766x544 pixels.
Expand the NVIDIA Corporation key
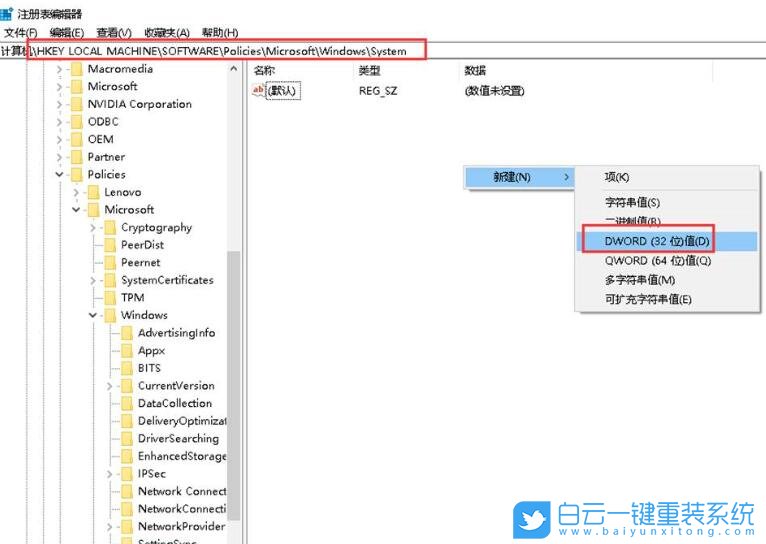pos(59,105)
